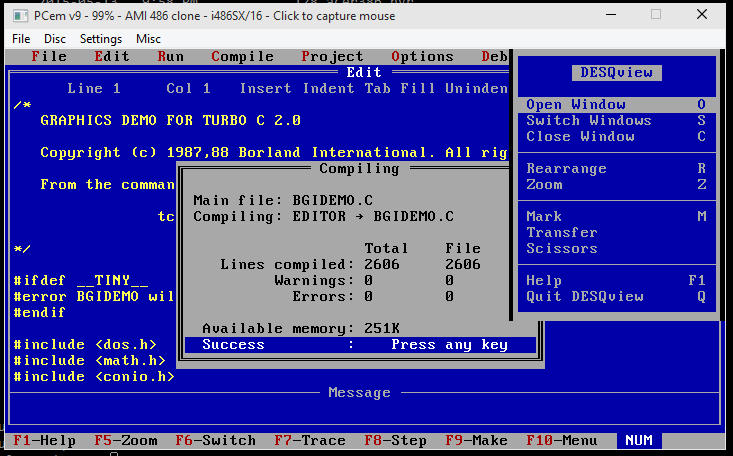
Task: Open Turbo C Options menu
Action: [422, 57]
